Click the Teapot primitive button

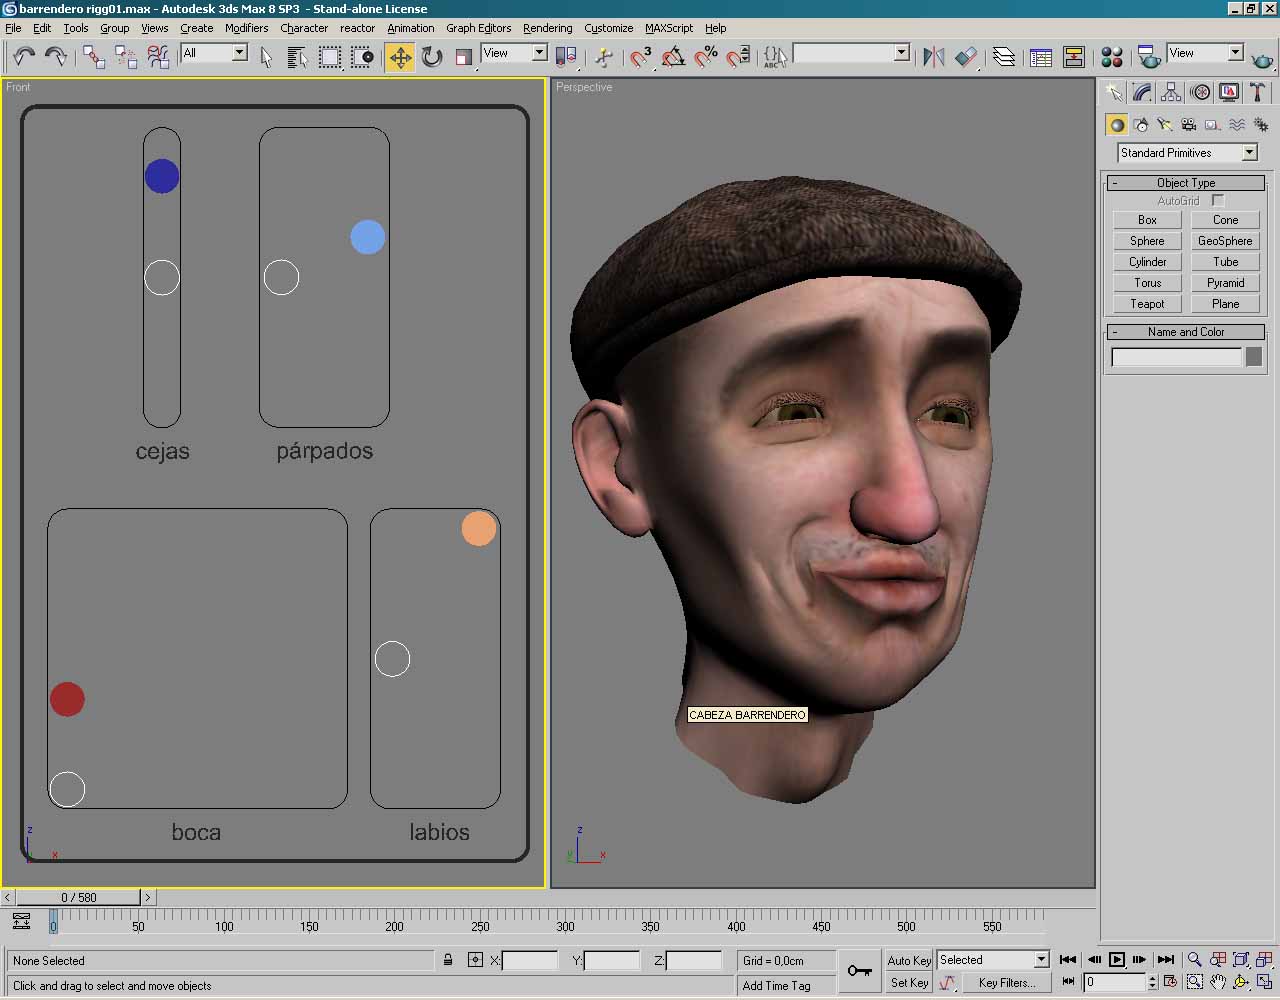pyautogui.click(x=1147, y=304)
